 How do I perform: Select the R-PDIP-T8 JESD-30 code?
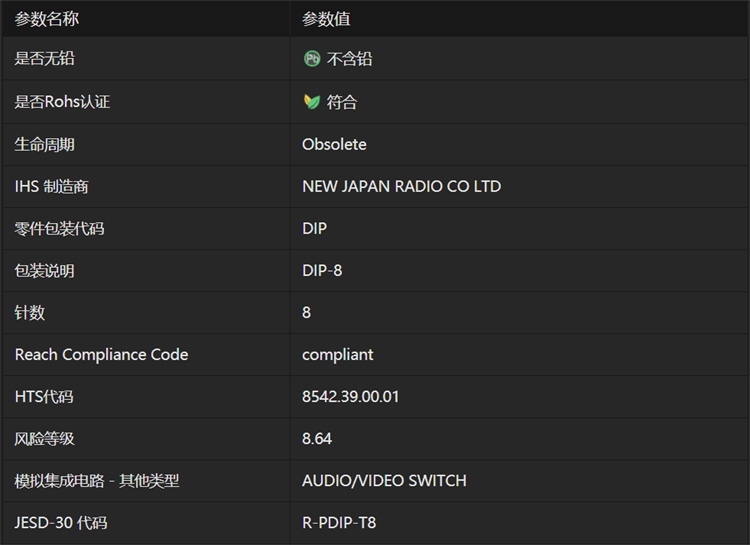[339, 522]
